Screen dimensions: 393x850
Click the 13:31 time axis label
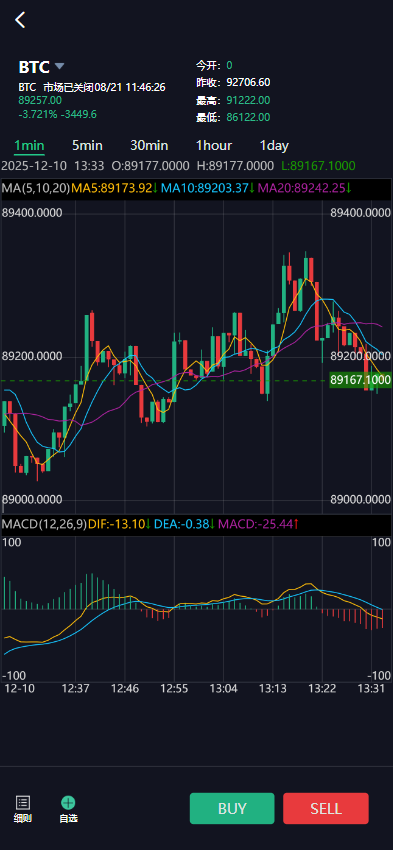[371, 688]
